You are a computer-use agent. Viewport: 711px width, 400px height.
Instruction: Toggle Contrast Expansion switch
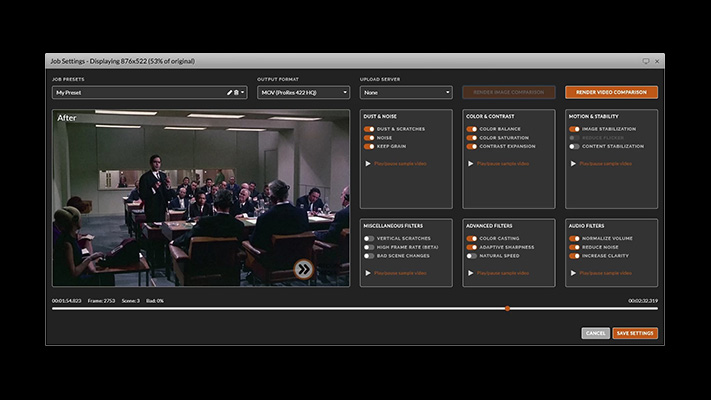click(x=472, y=146)
